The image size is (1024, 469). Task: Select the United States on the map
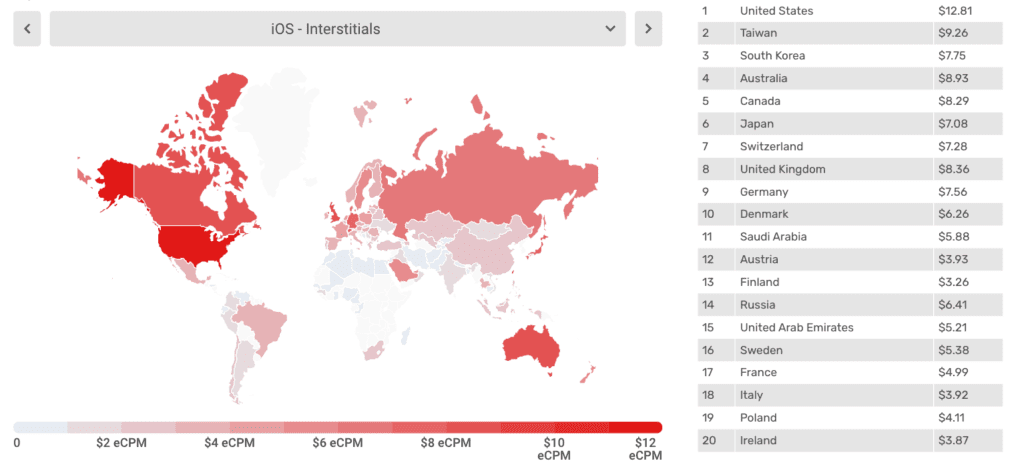(x=200, y=245)
